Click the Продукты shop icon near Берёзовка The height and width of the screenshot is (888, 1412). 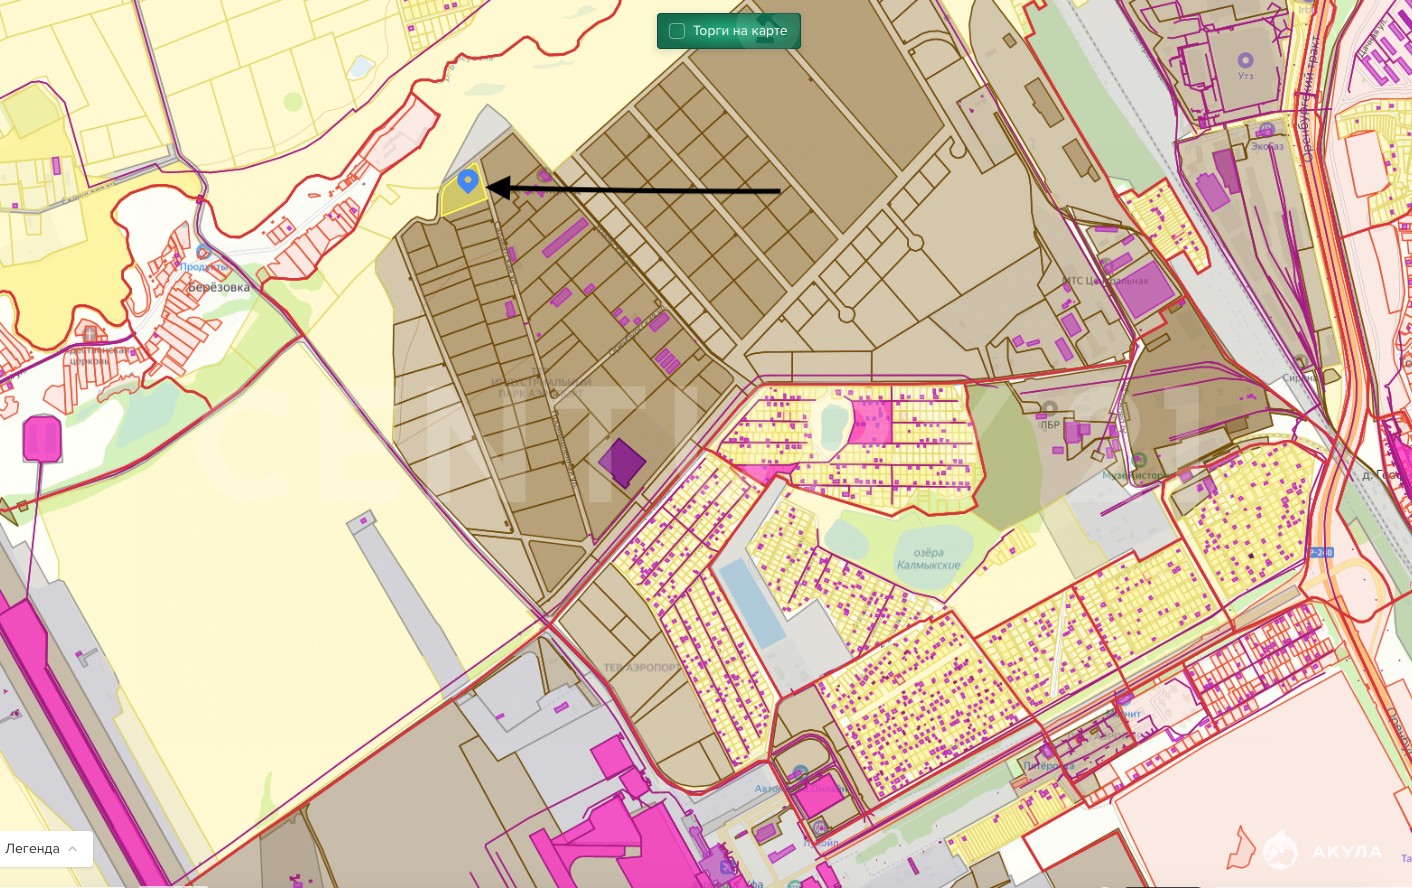(204, 252)
